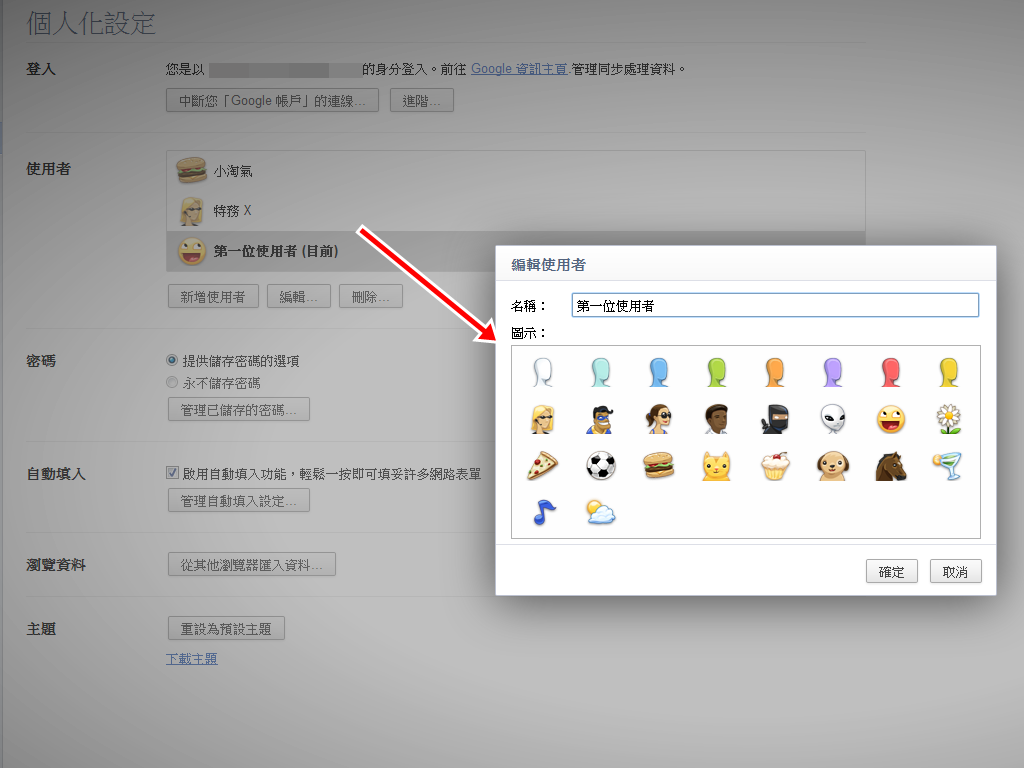Choose the smiley face avatar in dialog
This screenshot has width=1024, height=768.
click(891, 419)
